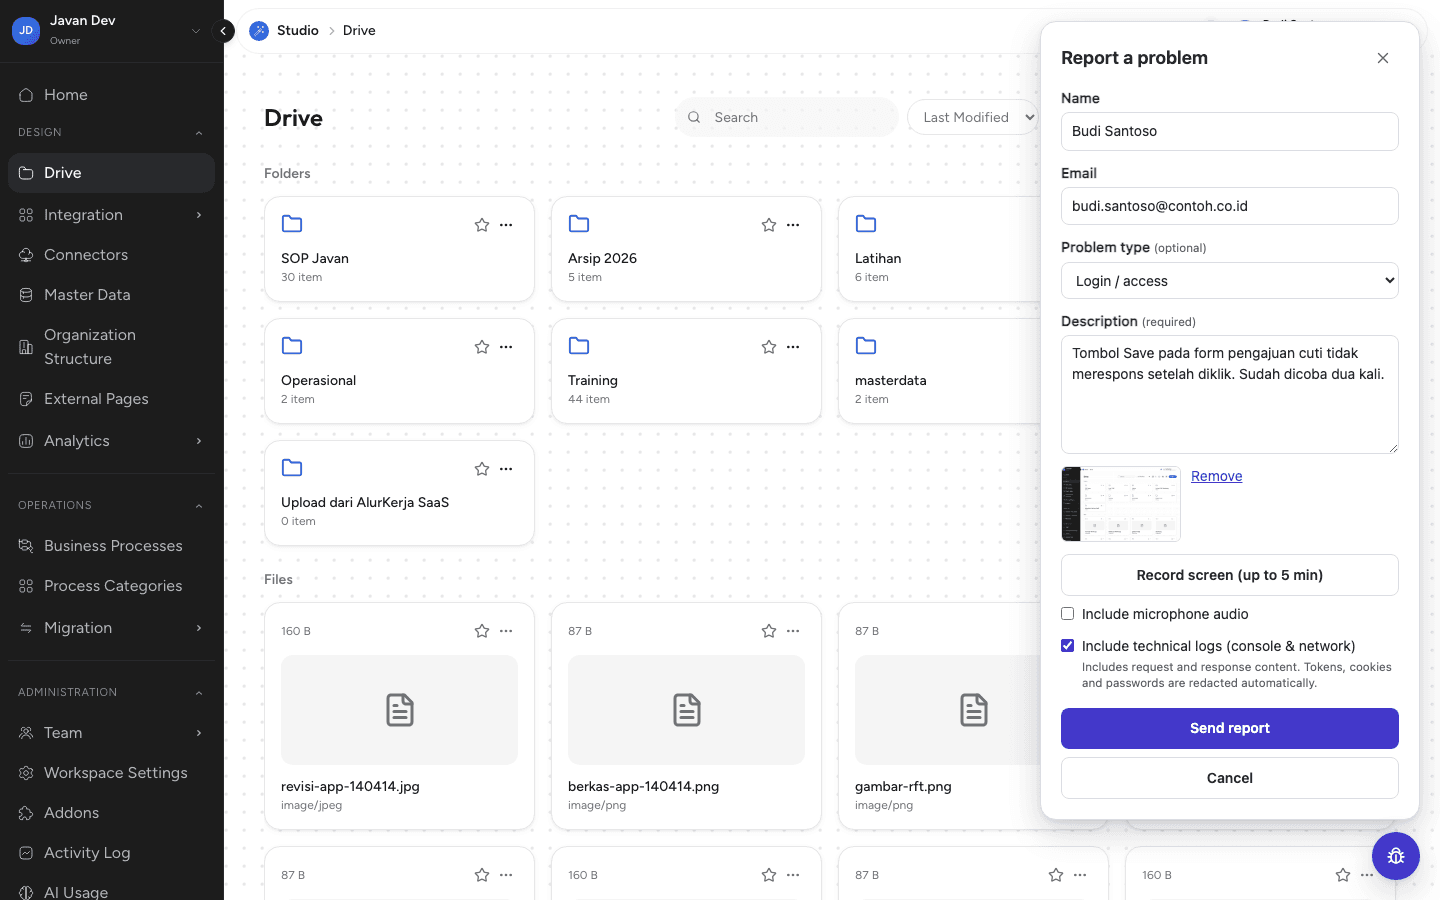1440x900 pixels.
Task: Click the Studio logo icon in breadcrumb
Action: pyautogui.click(x=259, y=31)
